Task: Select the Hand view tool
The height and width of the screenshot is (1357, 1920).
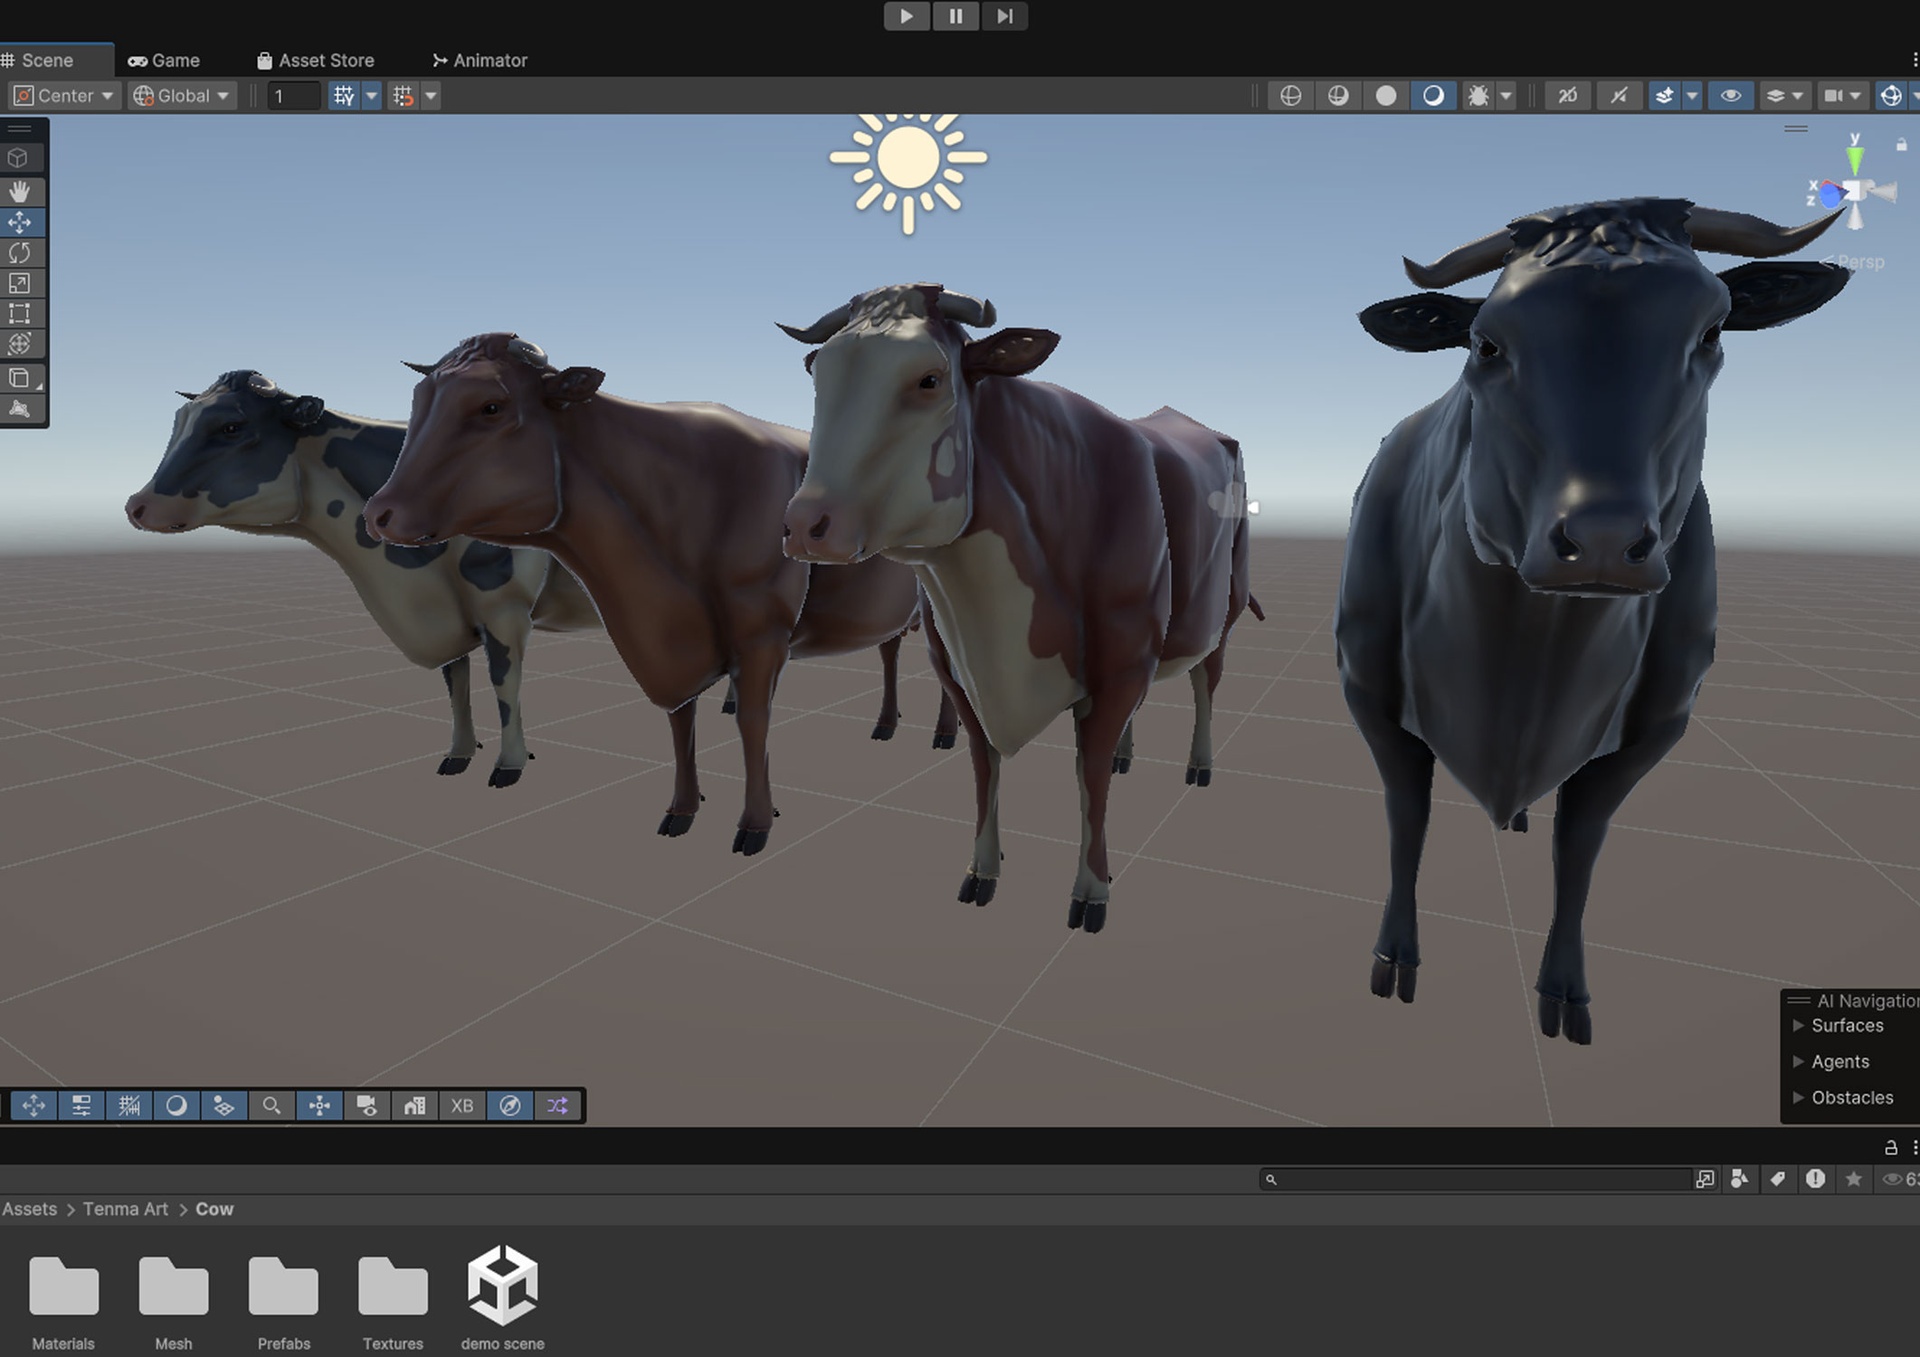Action: click(x=20, y=191)
